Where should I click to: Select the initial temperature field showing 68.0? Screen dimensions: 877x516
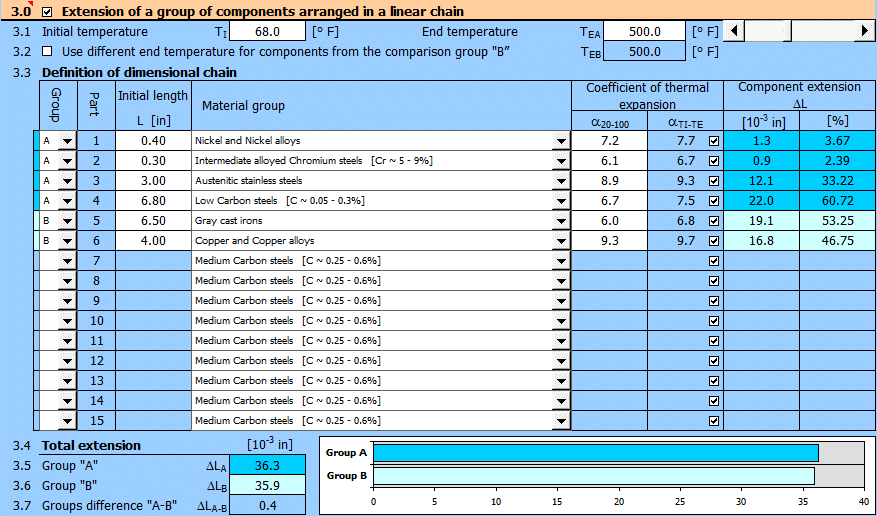tap(267, 31)
